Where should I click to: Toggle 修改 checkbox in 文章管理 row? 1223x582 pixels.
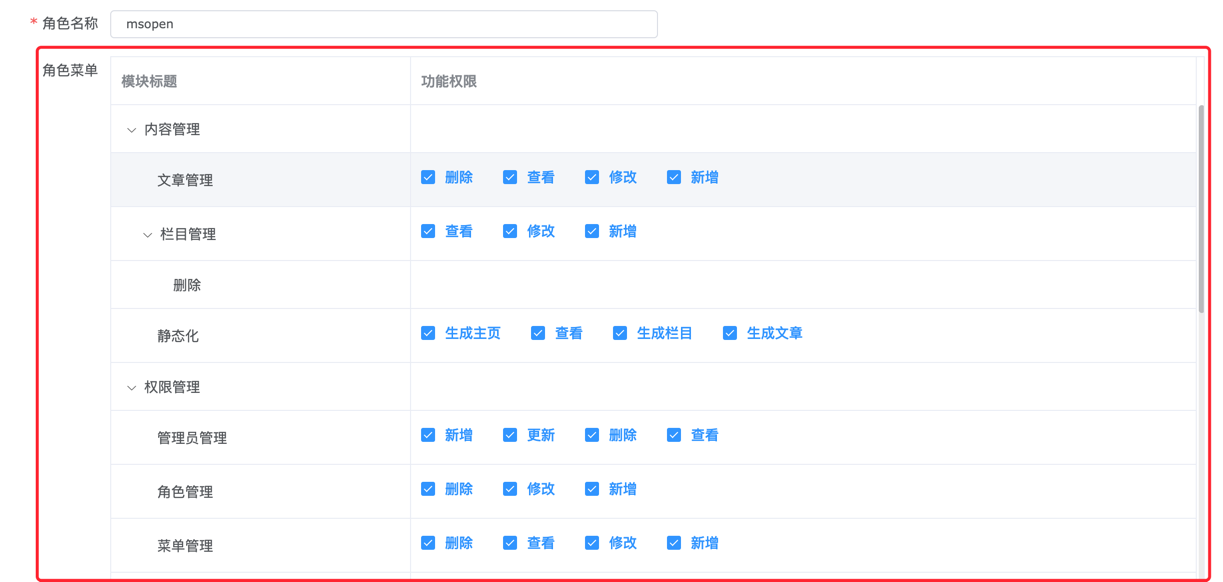click(592, 177)
